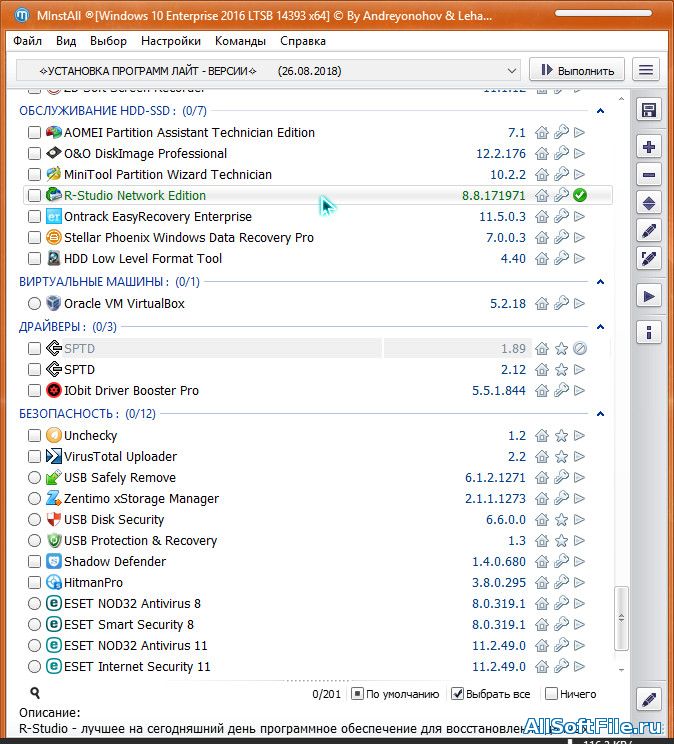Open home page icon for AOMEI Partition Assistant
The width and height of the screenshot is (674, 744).
tap(542, 133)
